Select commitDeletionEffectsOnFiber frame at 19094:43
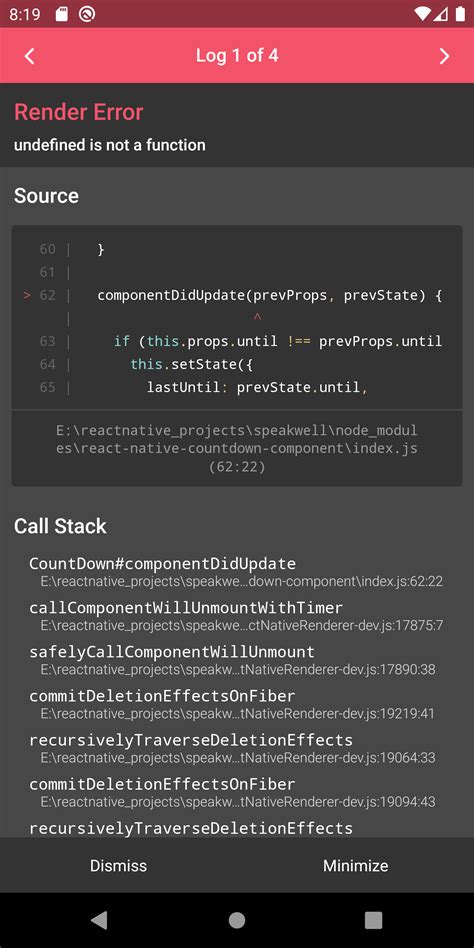Screen dimensions: 474x948 pos(237,793)
